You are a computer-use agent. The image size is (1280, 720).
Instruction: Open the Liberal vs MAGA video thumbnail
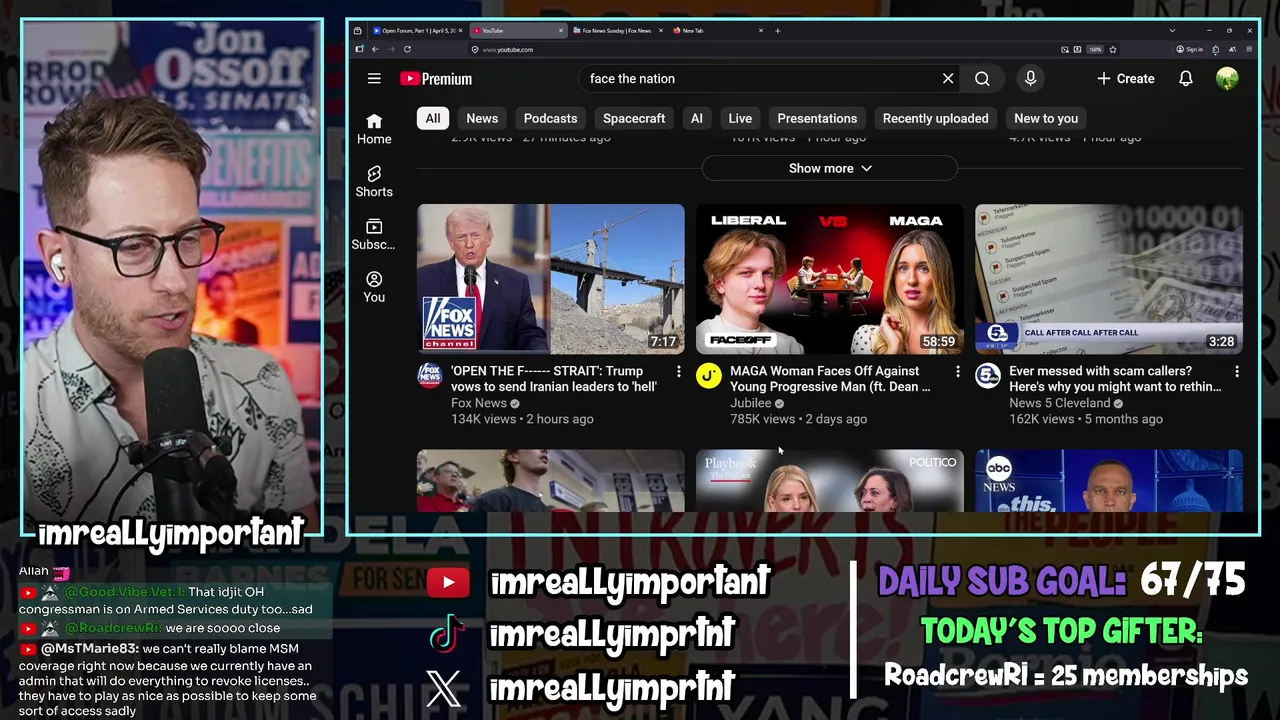830,279
